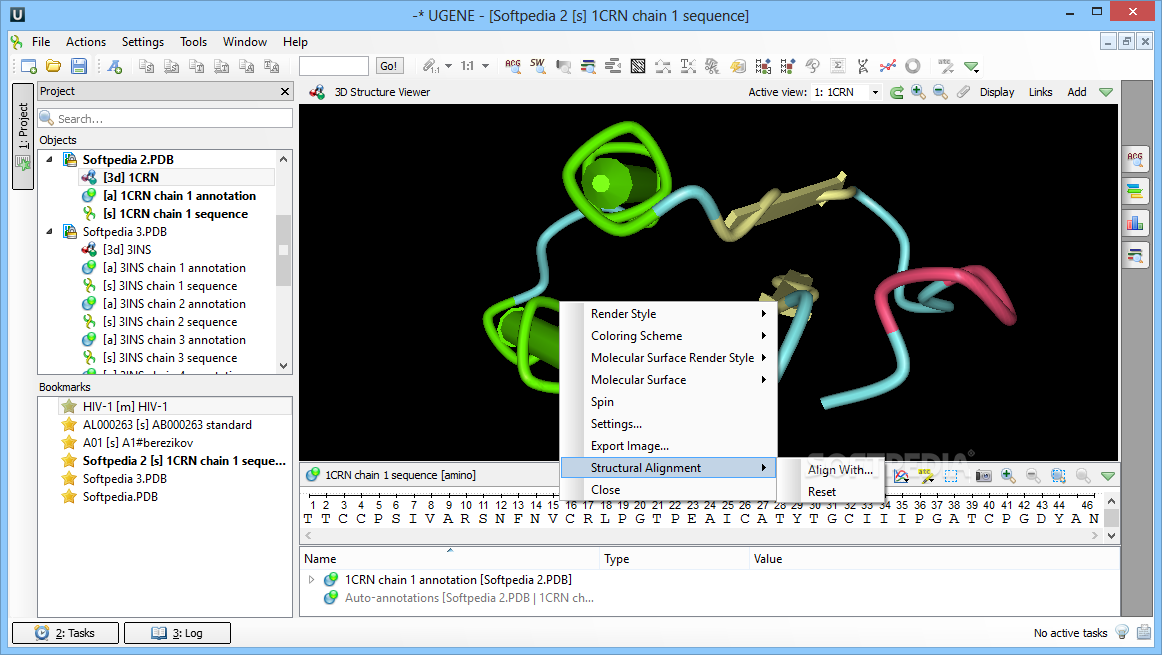Click Settings... in the context menu

pyautogui.click(x=668, y=424)
